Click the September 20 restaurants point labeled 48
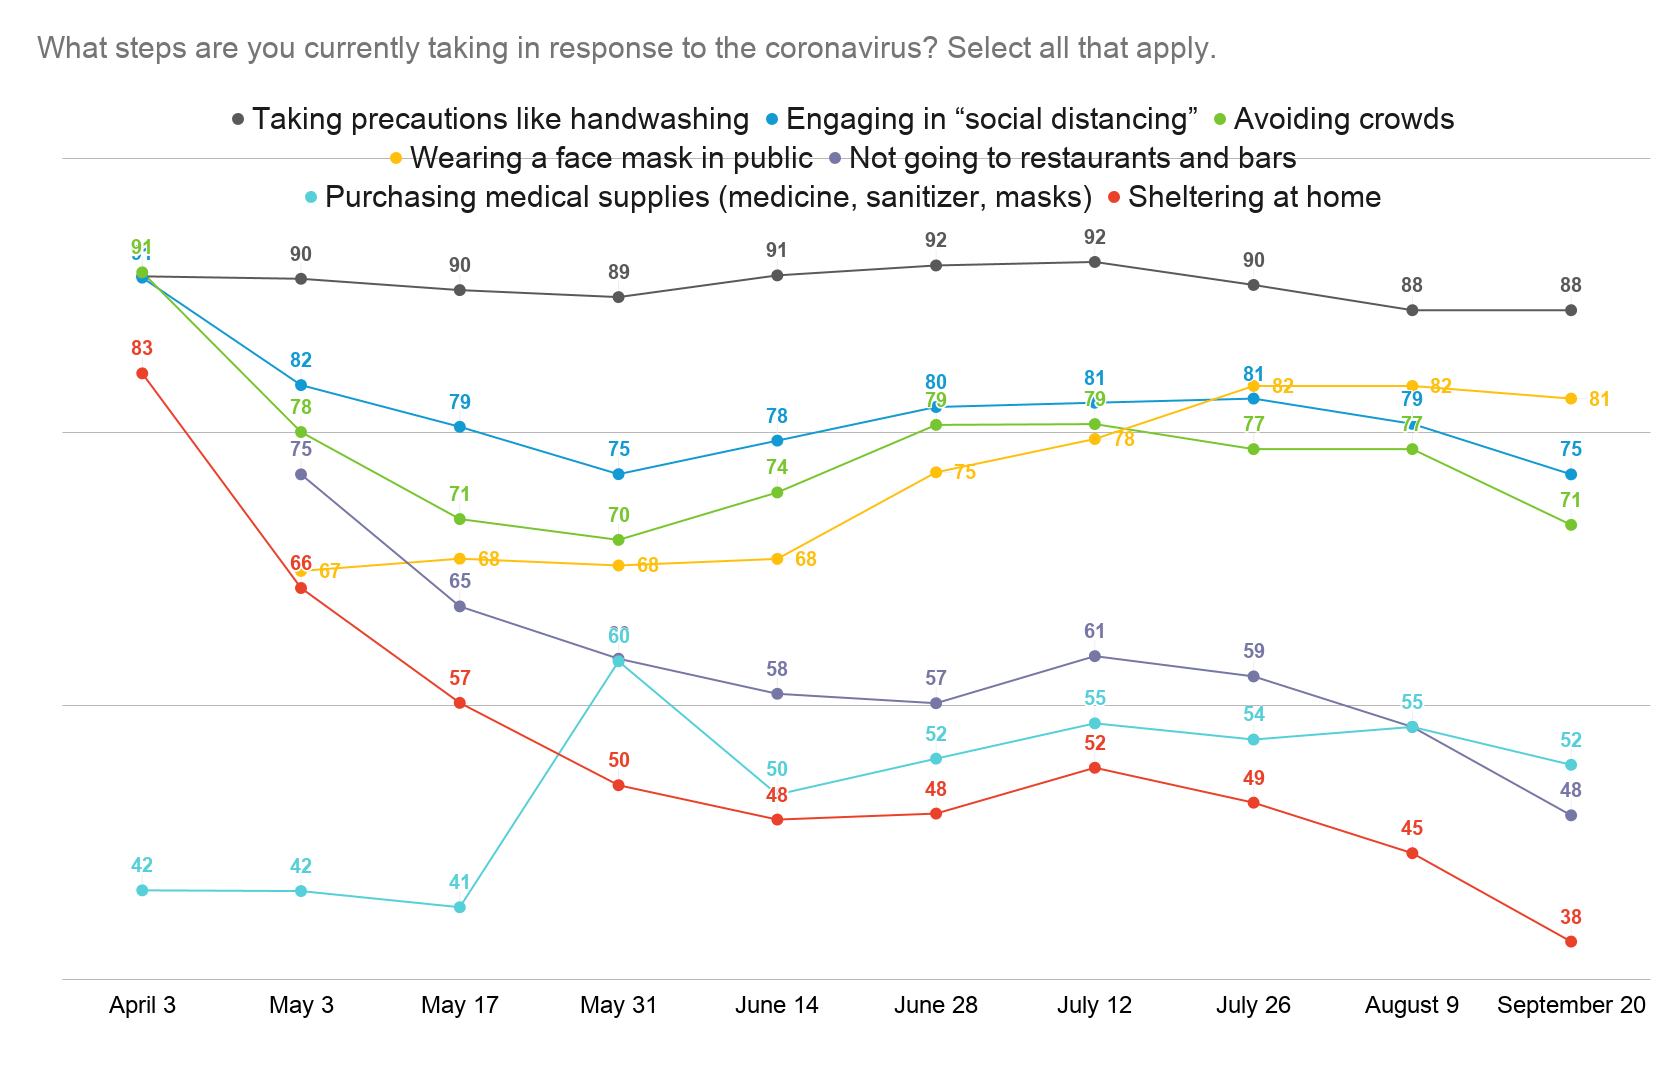Image resolution: width=1678 pixels, height=1084 pixels. [x=1571, y=816]
